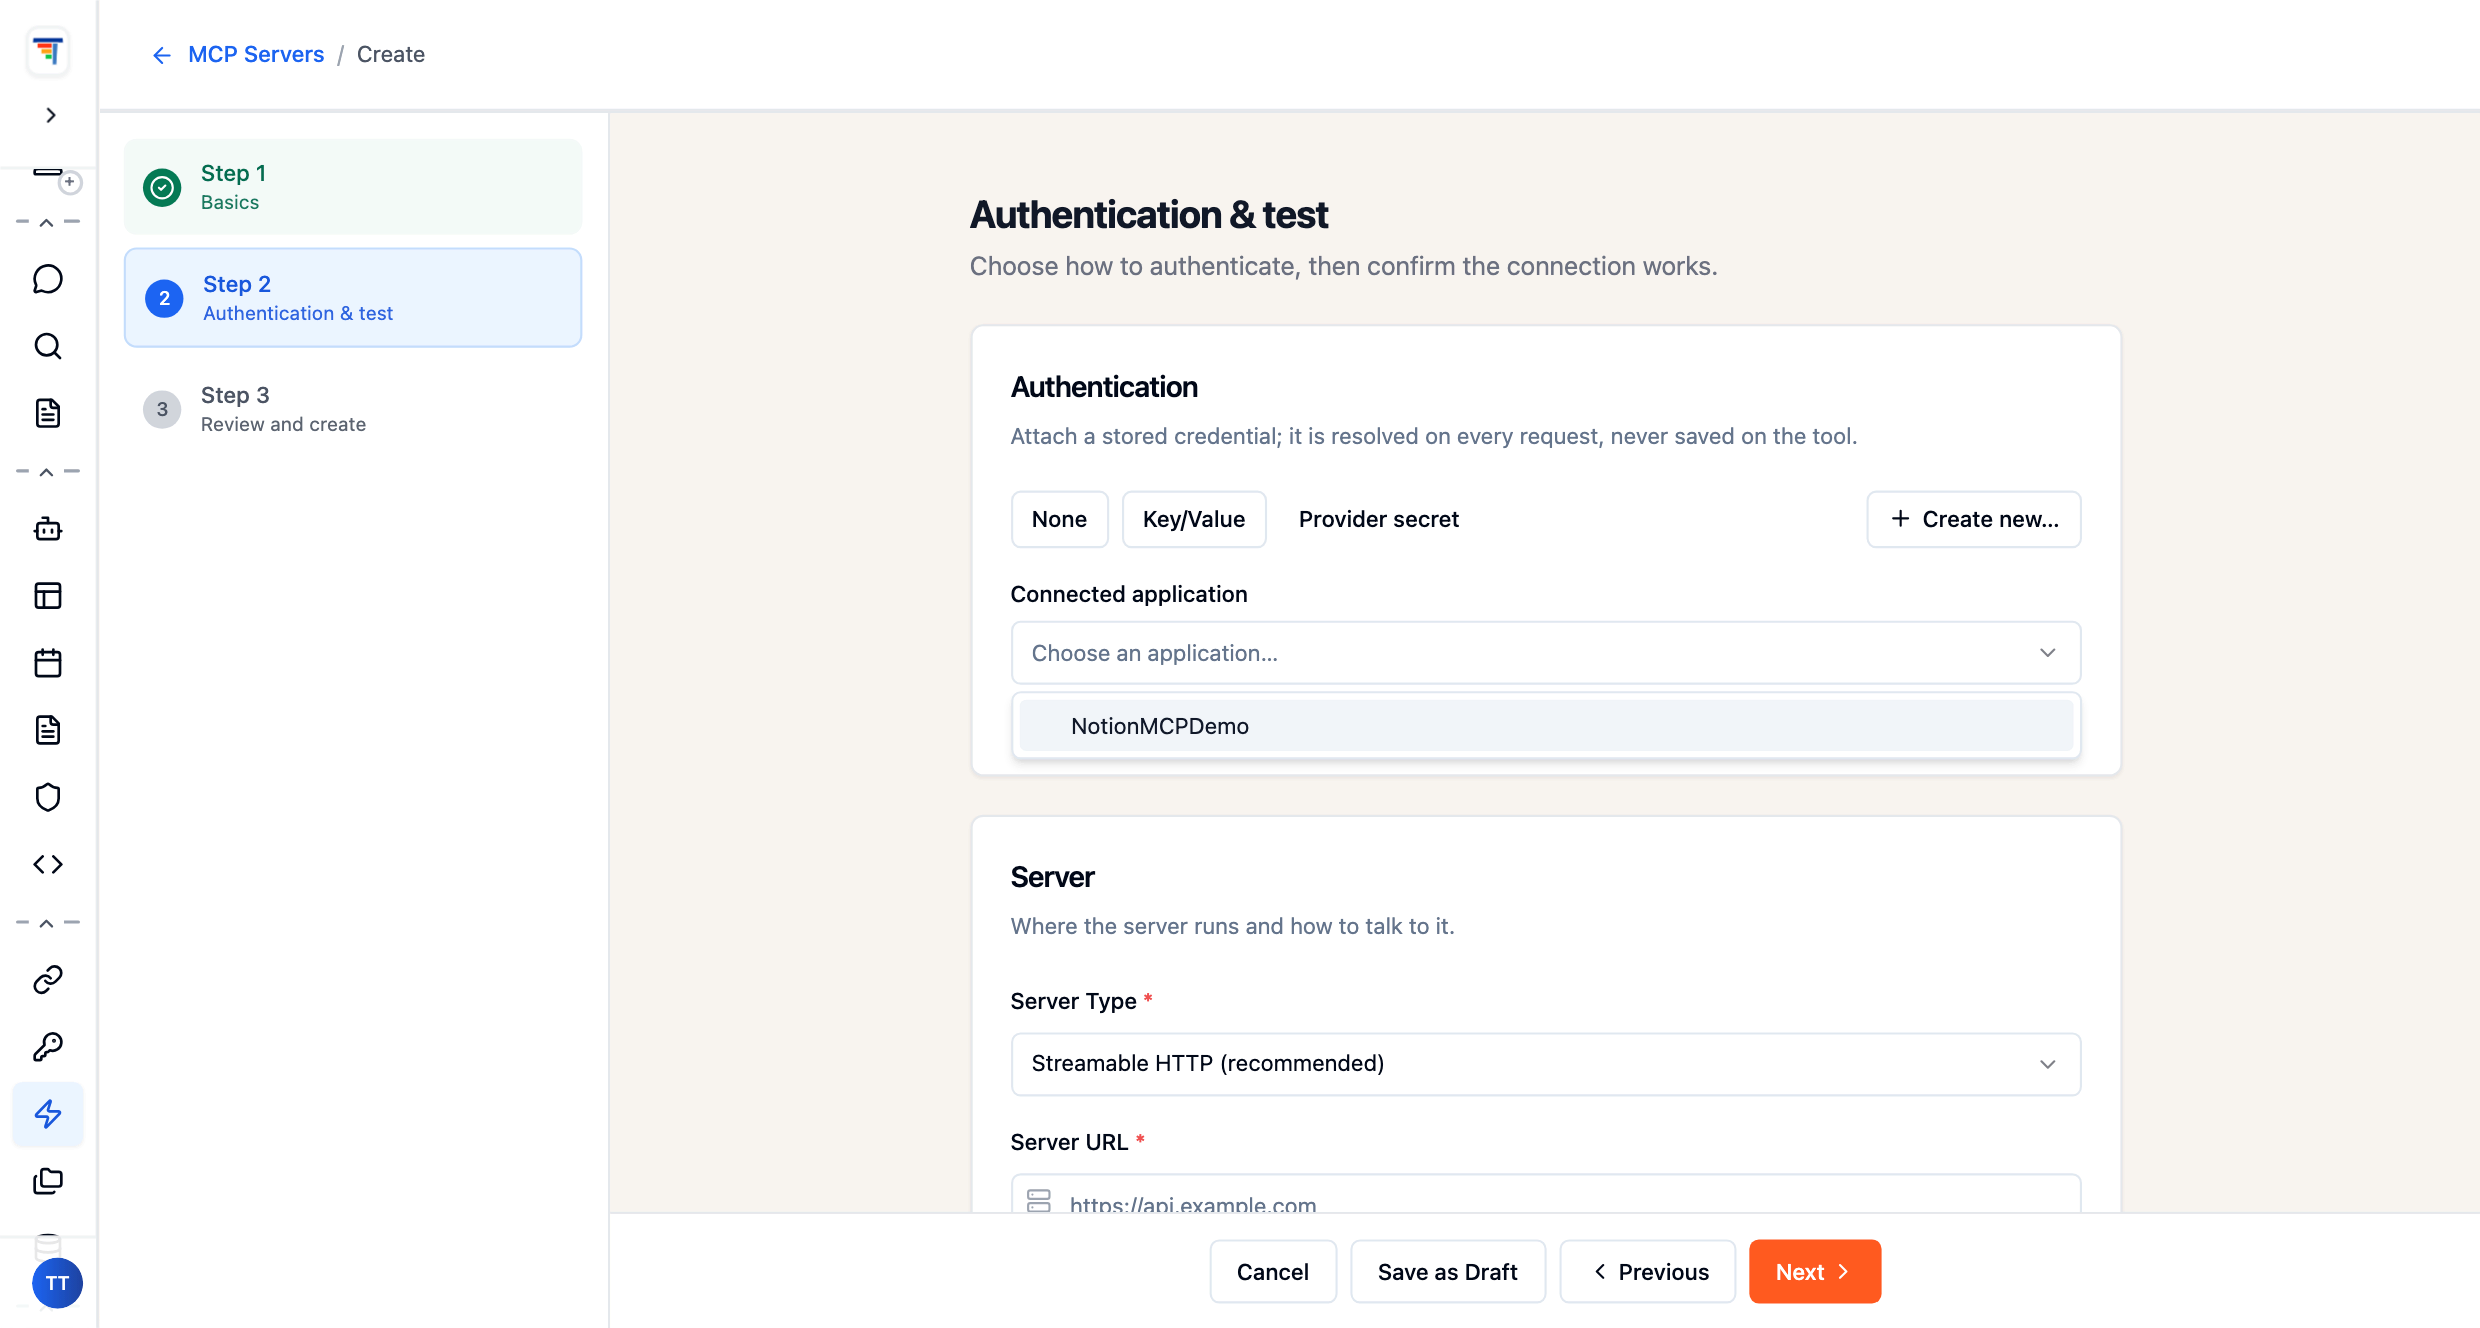This screenshot has width=2480, height=1328.
Task: Click the Server URL input field
Action: (x=1545, y=1195)
